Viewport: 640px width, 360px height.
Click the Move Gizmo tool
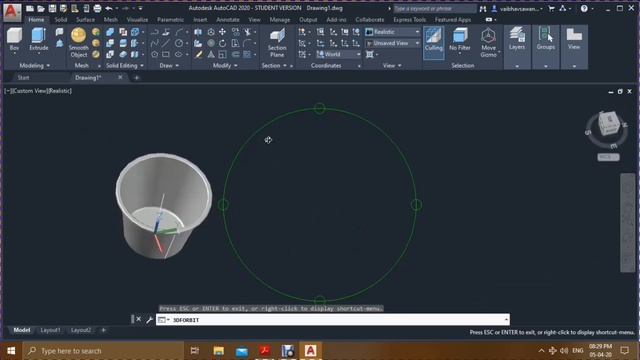pos(488,42)
